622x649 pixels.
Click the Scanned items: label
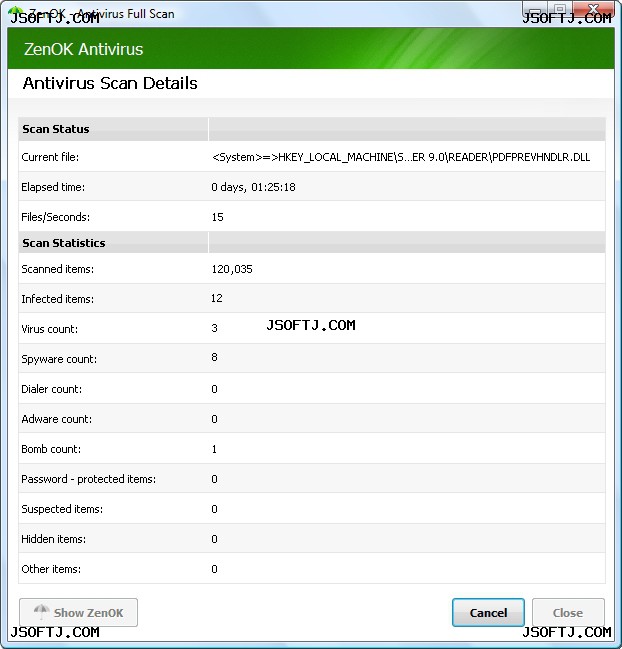(58, 269)
